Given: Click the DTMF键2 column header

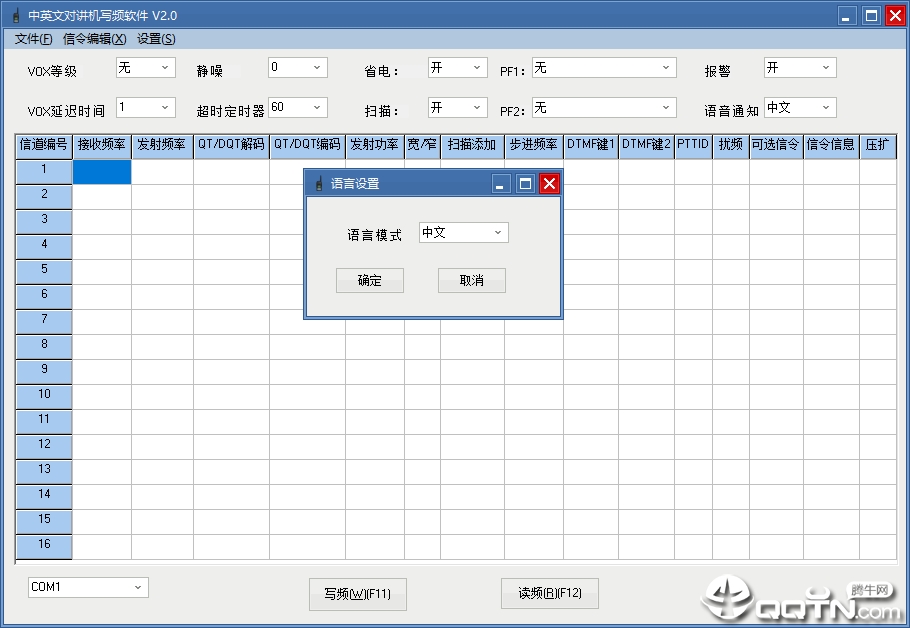Looking at the screenshot, I should tap(647, 146).
